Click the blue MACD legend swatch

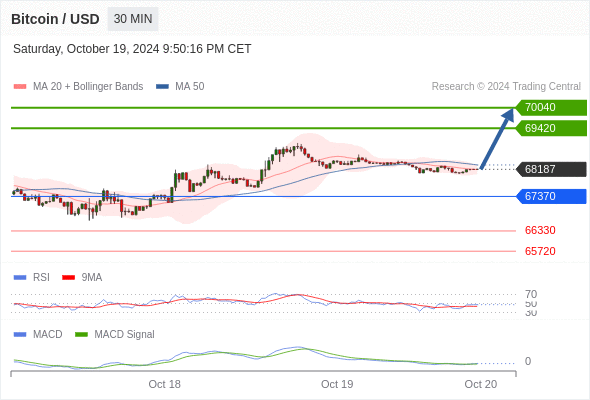(x=20, y=335)
